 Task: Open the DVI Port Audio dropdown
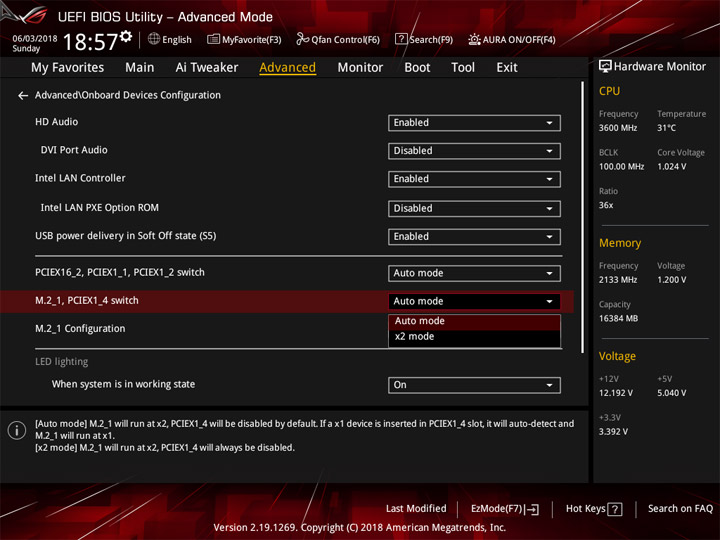click(x=474, y=151)
